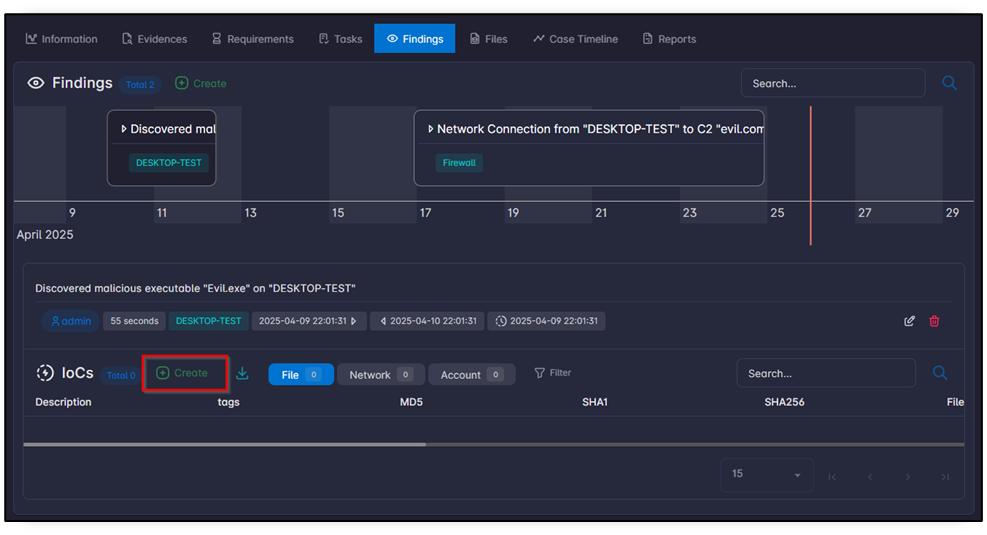Select the Account IoC filter
Screen dimensions: 987x535
471,374
